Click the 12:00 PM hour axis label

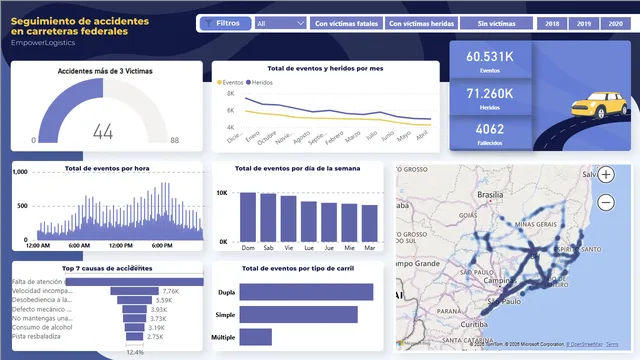point(121,245)
